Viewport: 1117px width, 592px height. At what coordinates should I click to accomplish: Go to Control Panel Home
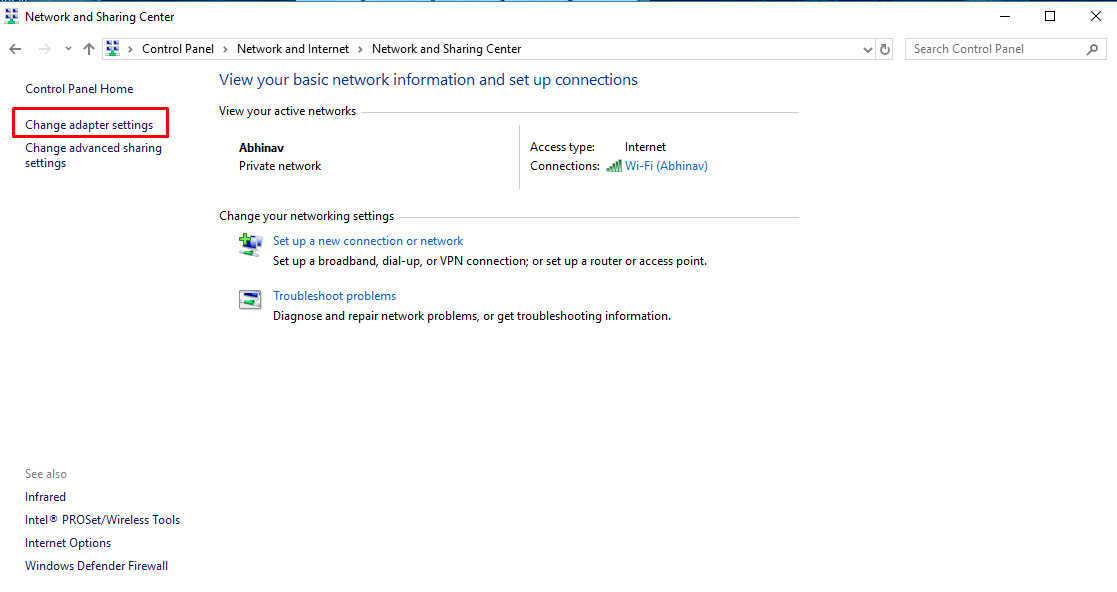[x=79, y=89]
